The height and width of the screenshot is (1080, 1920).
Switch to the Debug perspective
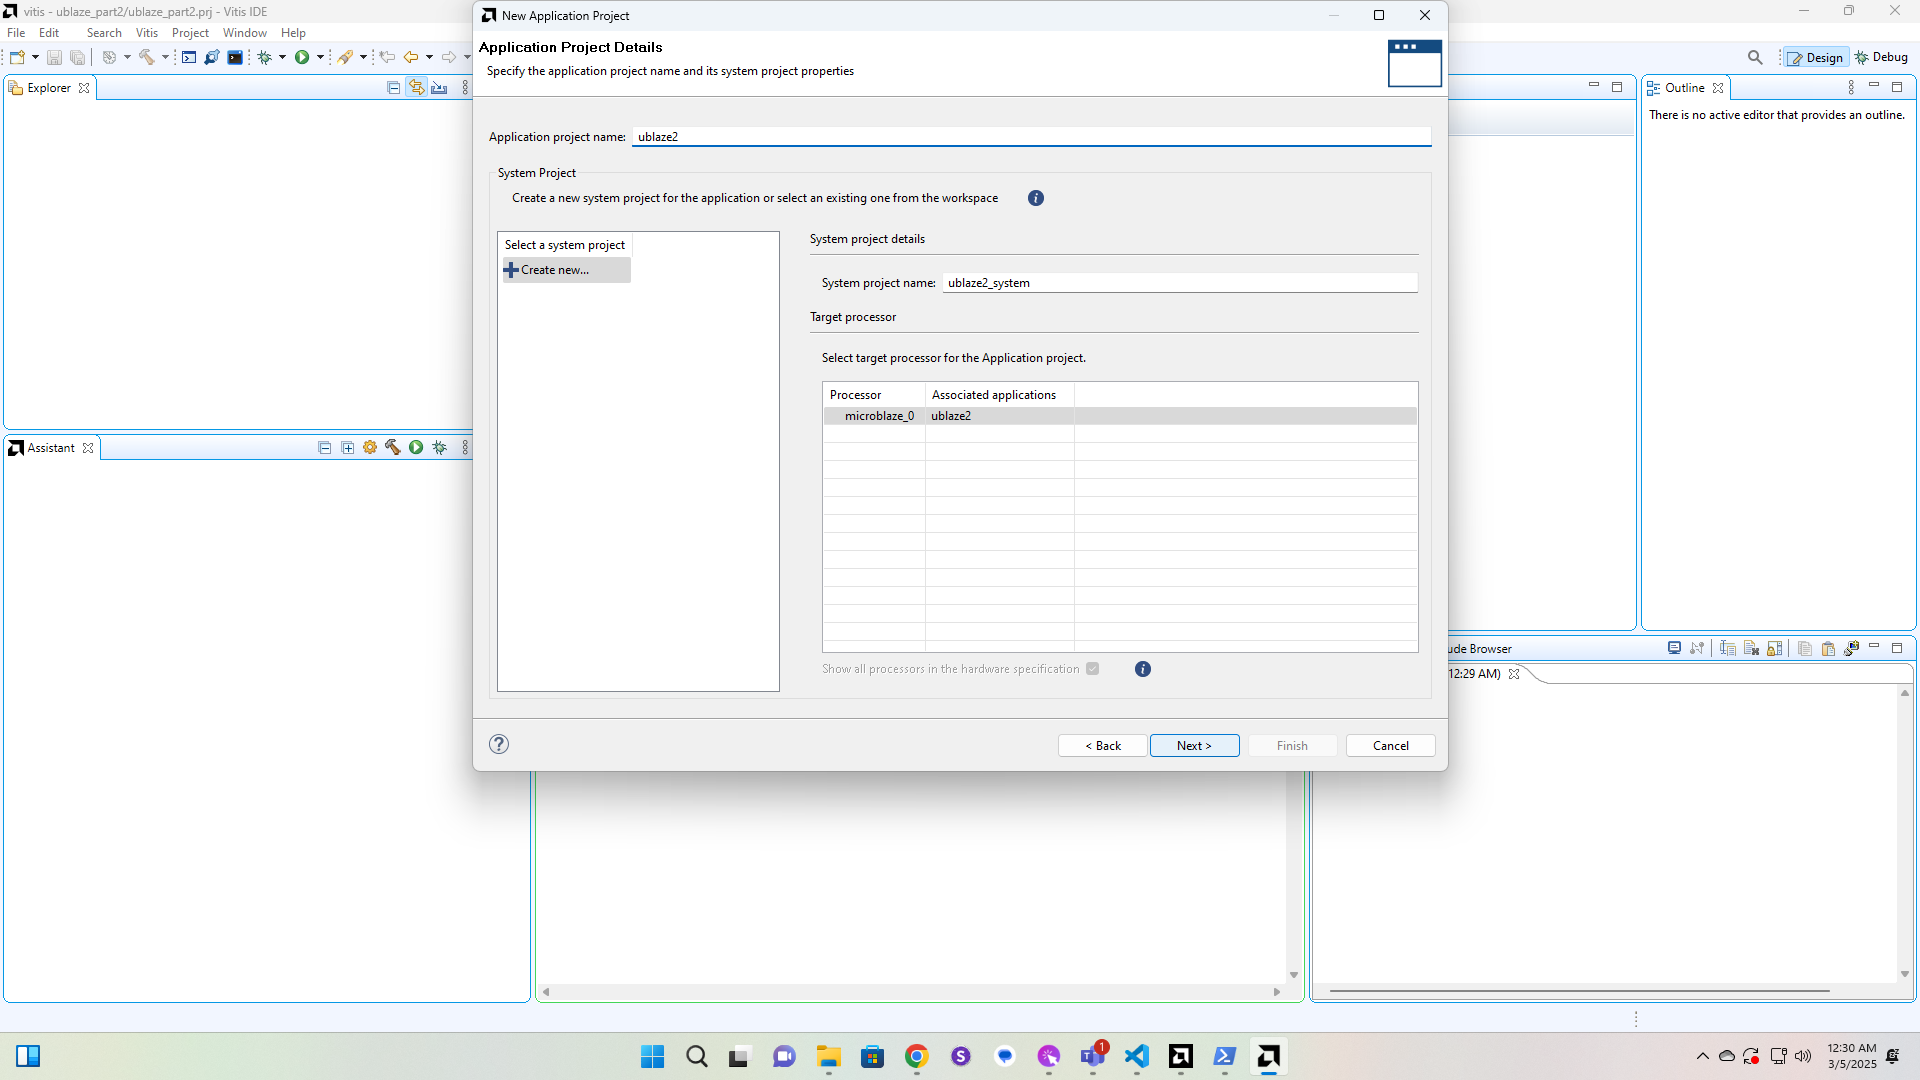pos(1881,58)
